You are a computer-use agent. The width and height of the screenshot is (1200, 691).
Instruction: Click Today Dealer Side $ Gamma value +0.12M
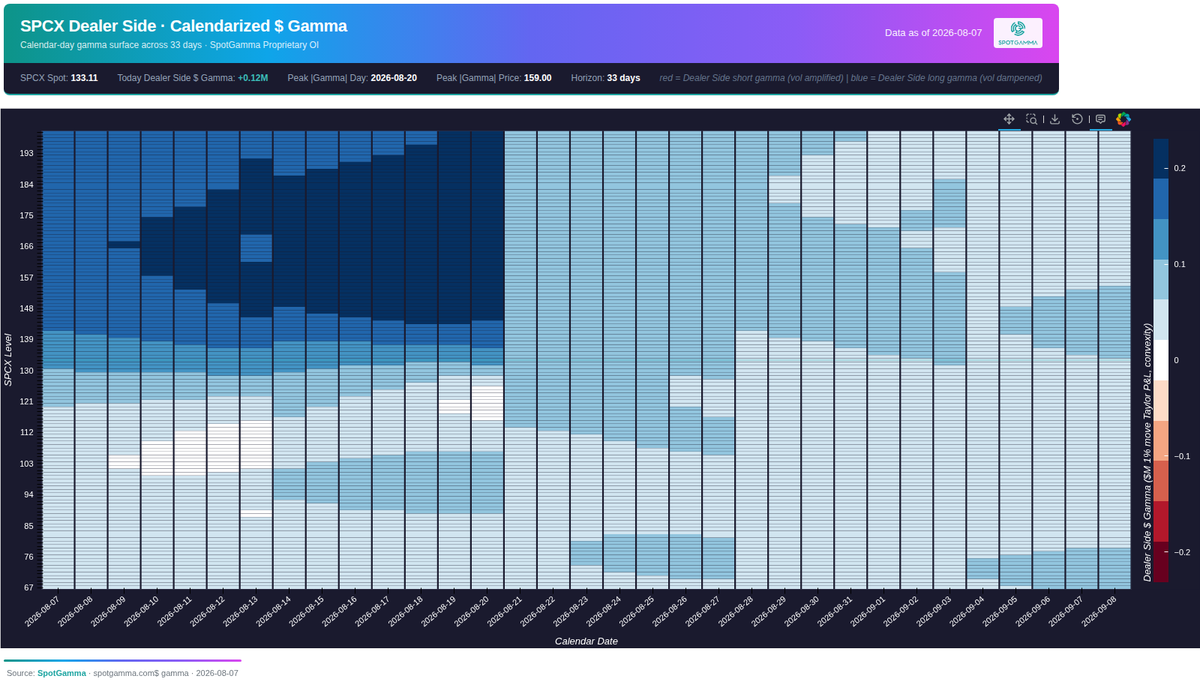coord(253,78)
